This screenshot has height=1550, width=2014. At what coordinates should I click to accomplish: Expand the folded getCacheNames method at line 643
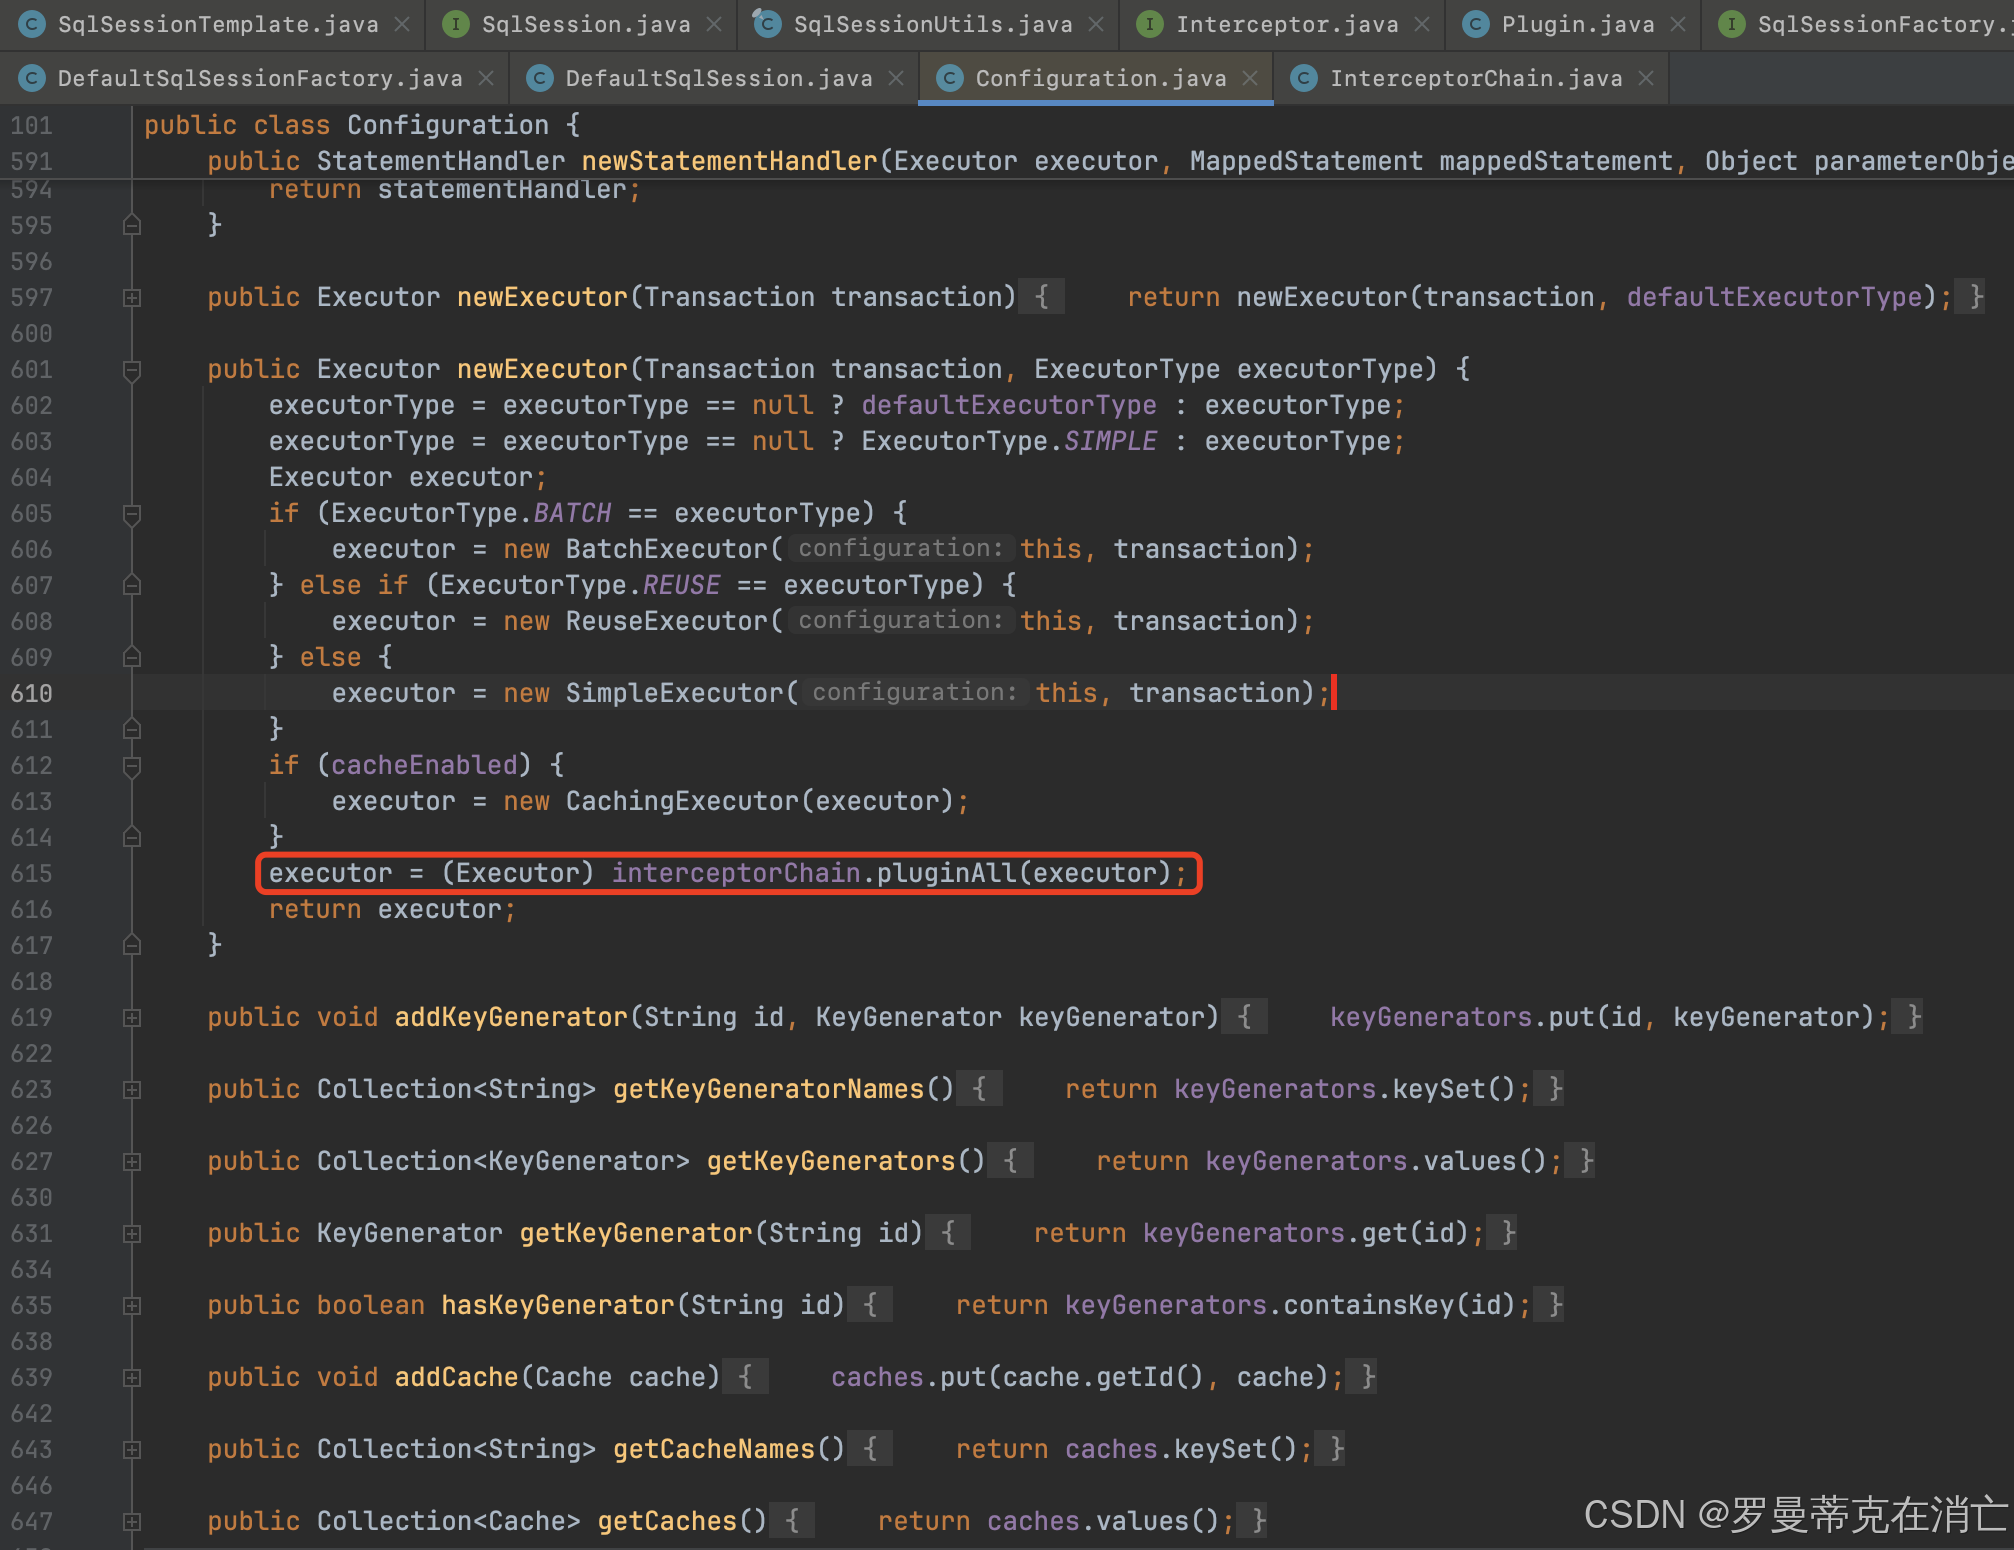(131, 1450)
